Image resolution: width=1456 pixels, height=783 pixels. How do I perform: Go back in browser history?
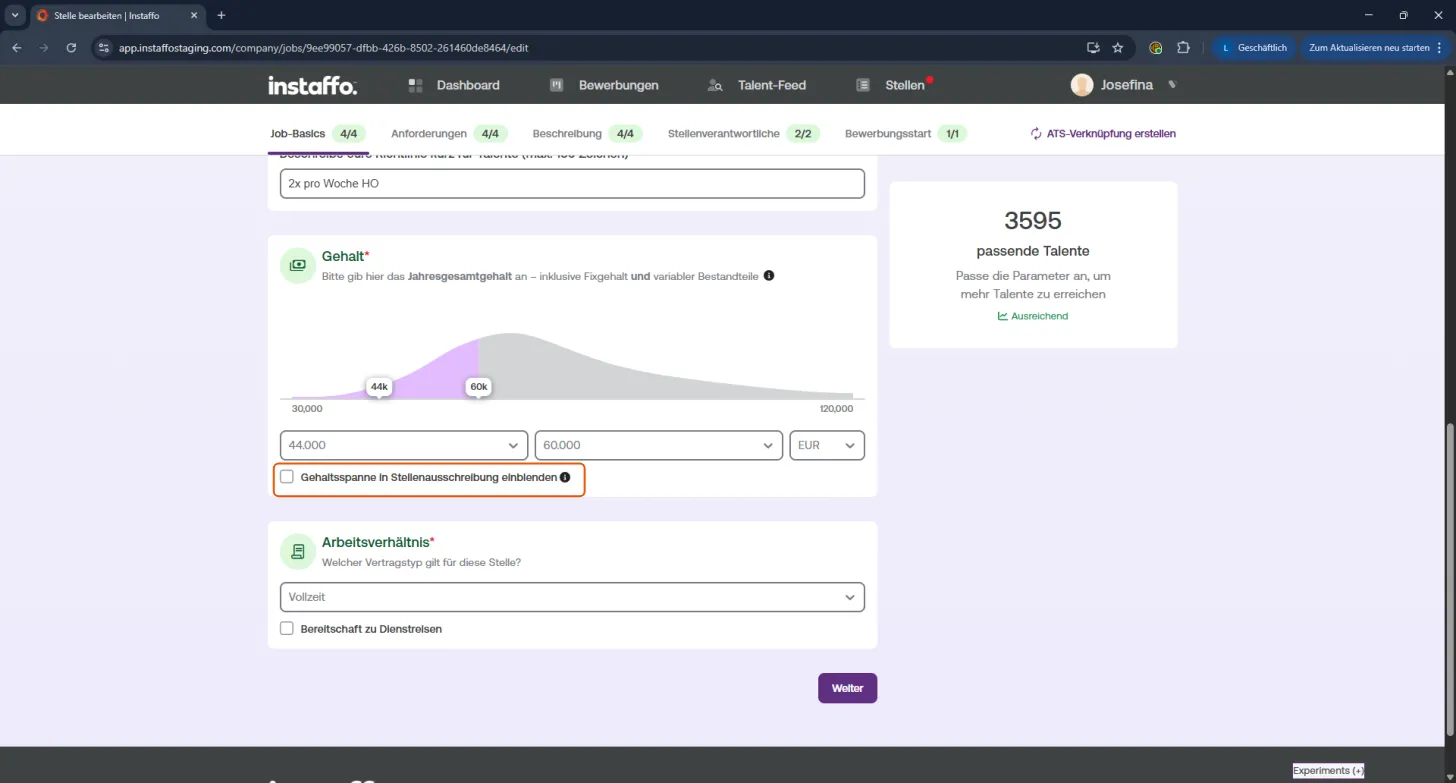17,47
